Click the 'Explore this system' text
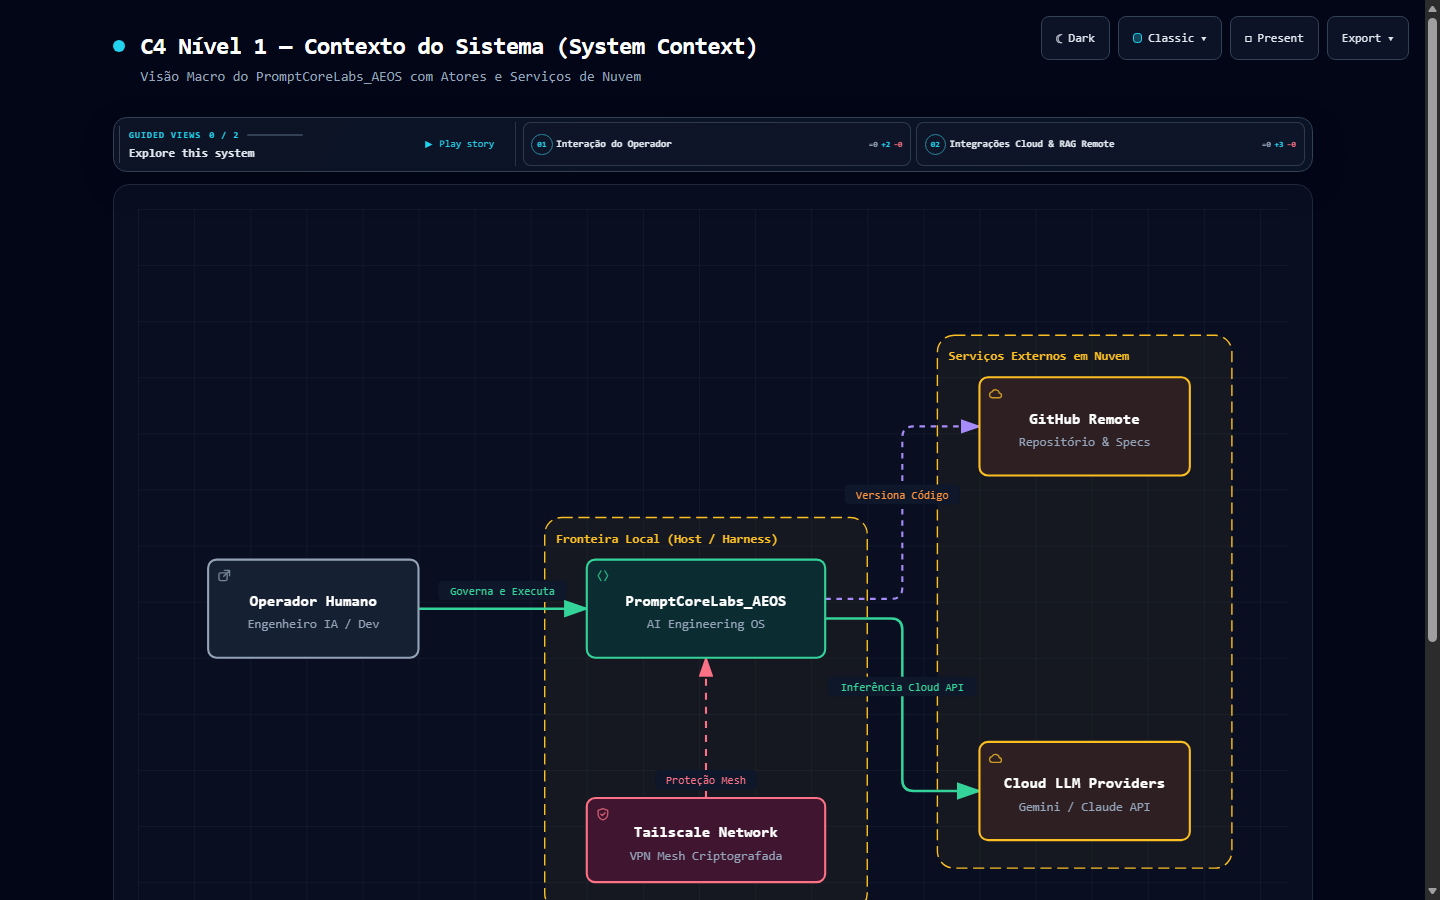This screenshot has width=1440, height=900. pos(192,153)
